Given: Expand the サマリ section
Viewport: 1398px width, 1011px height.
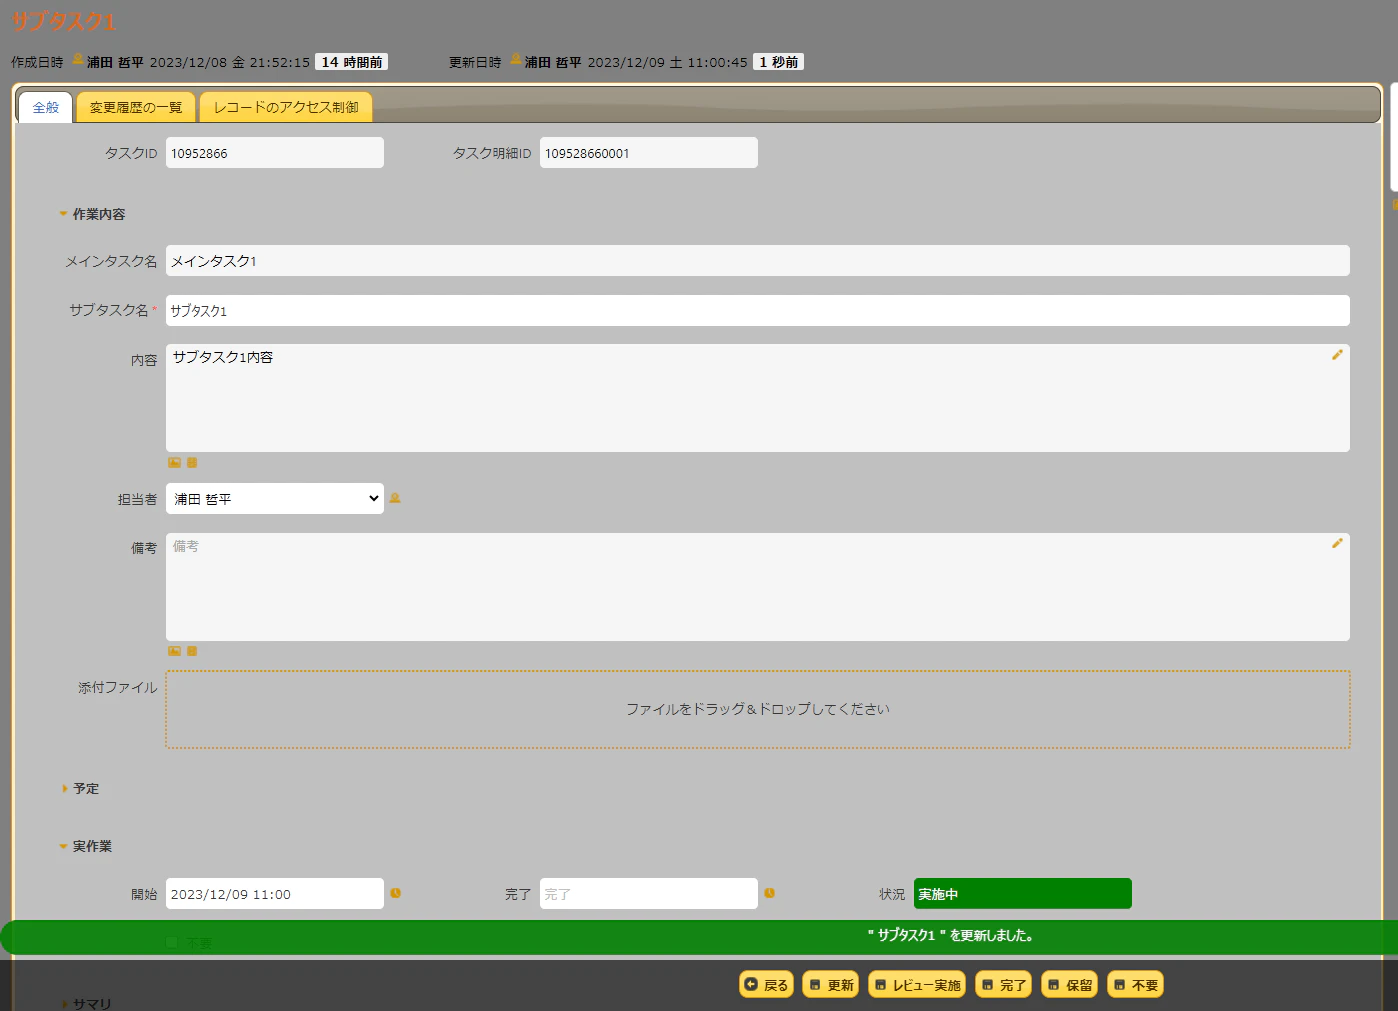Looking at the screenshot, I should (86, 1003).
